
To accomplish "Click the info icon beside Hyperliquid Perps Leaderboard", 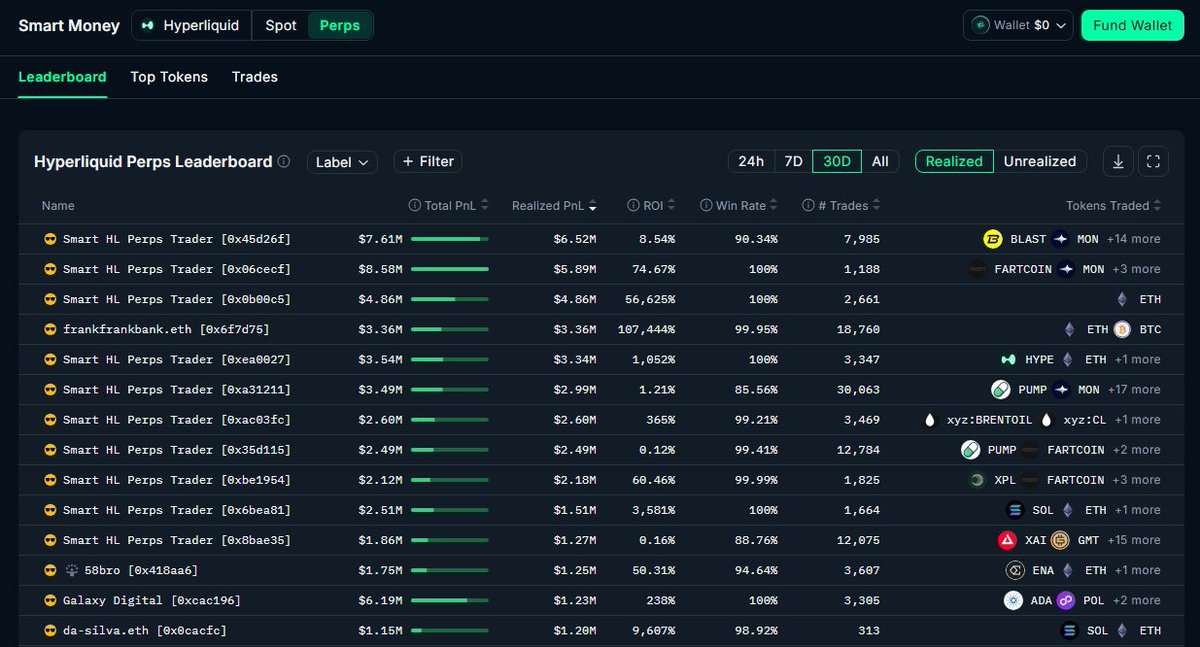I will pyautogui.click(x=284, y=161).
